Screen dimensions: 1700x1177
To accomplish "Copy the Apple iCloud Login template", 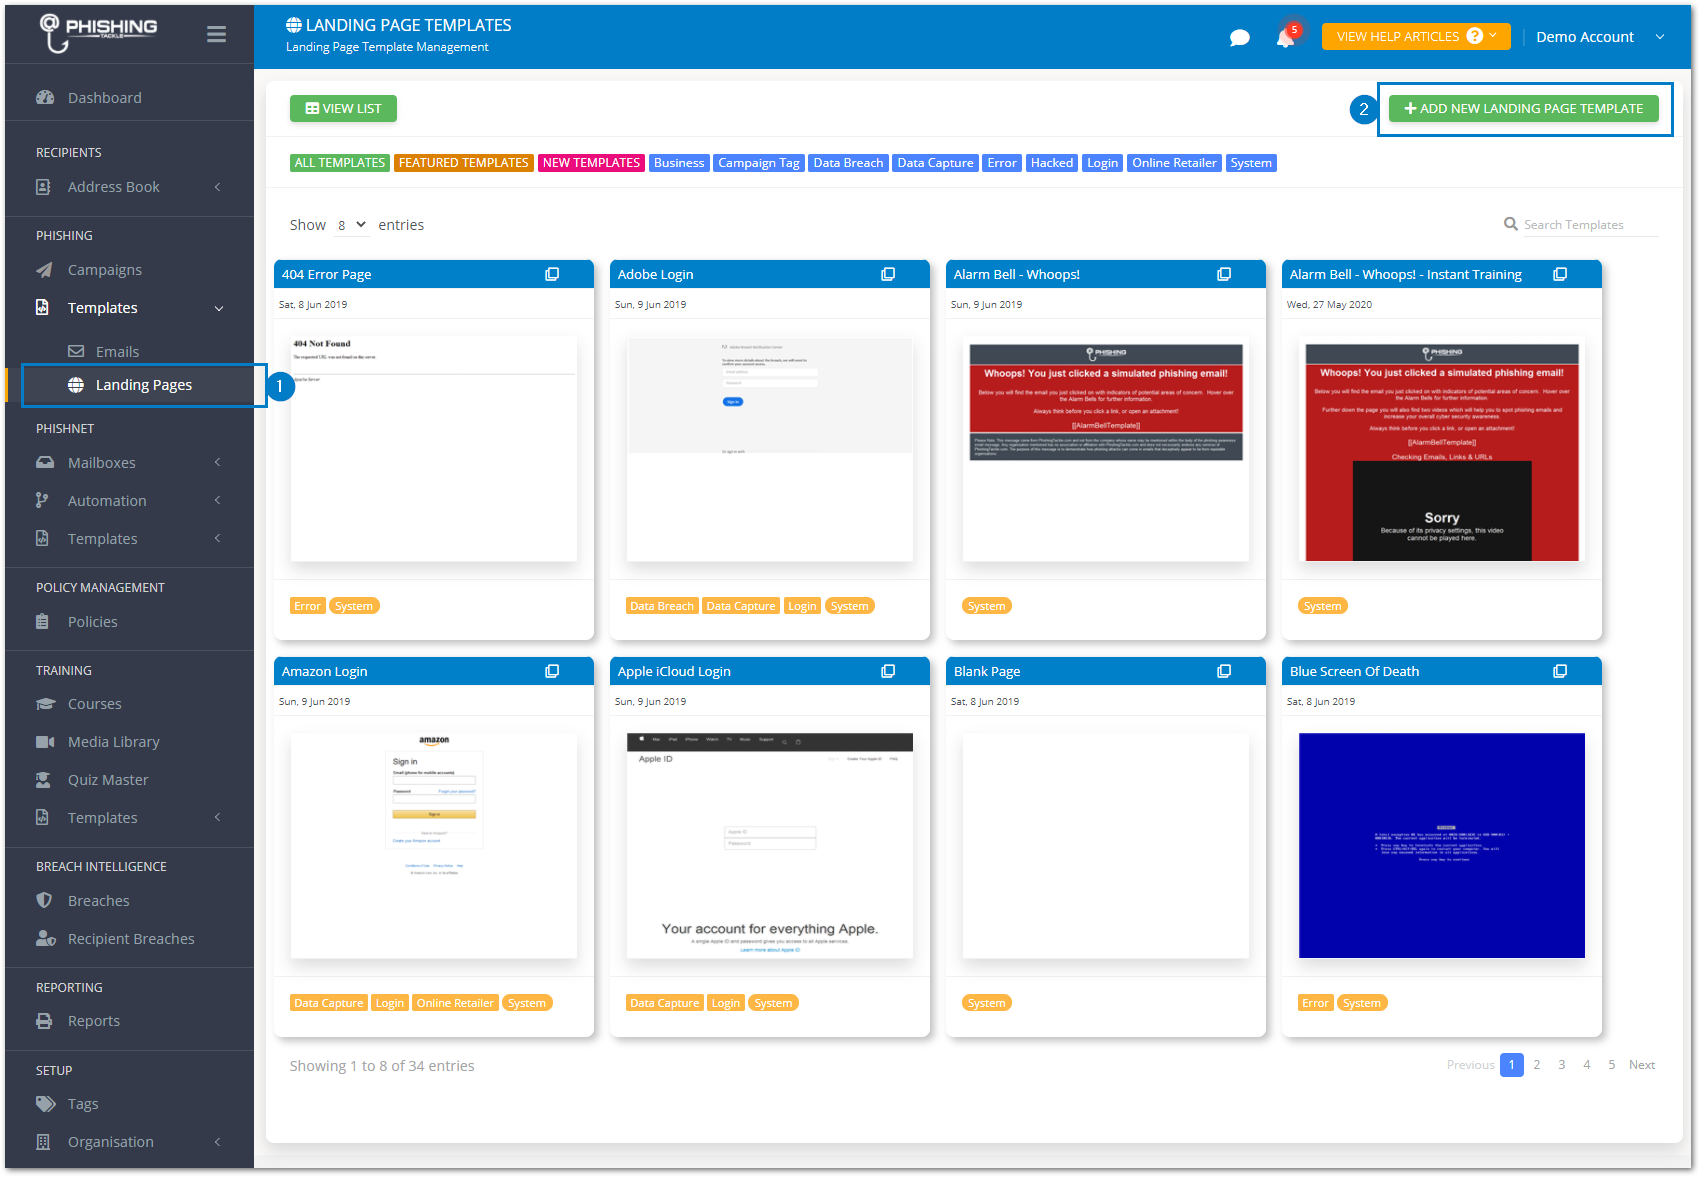I will pyautogui.click(x=888, y=671).
